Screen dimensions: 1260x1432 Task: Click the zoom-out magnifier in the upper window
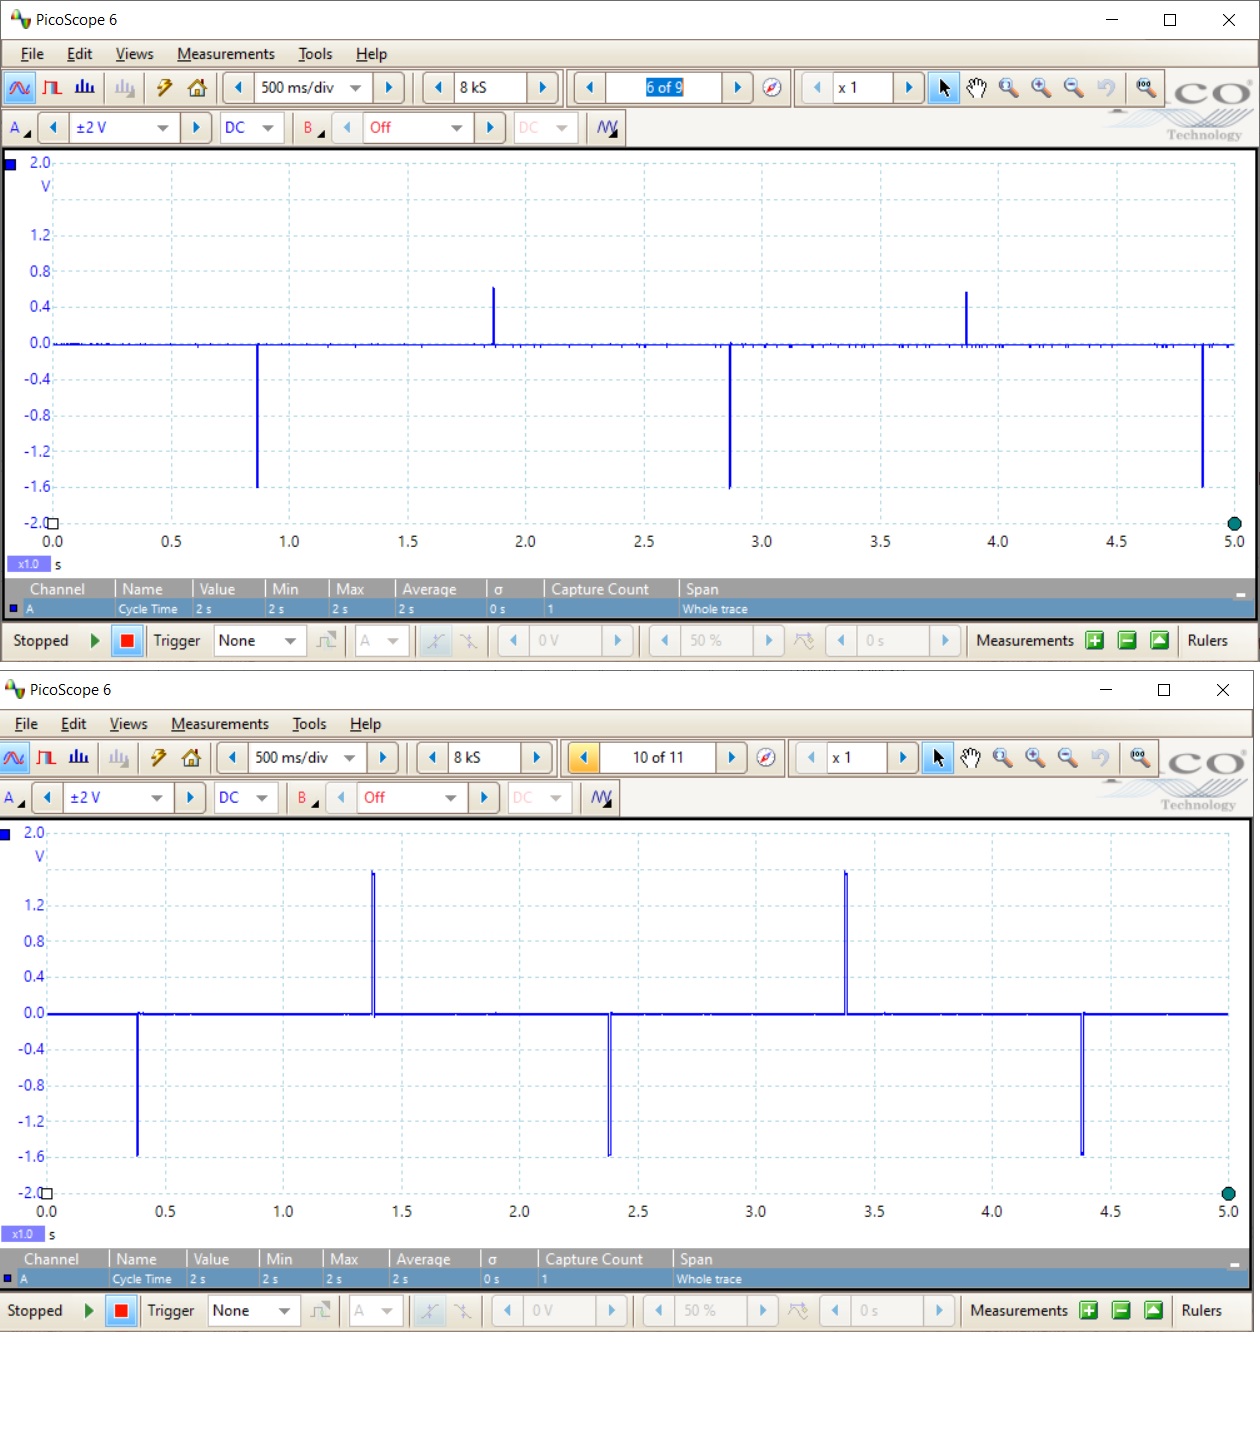1074,88
